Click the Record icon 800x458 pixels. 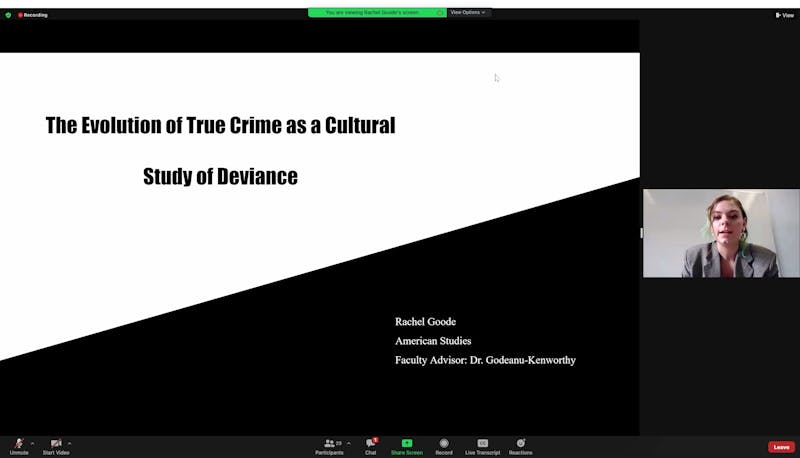click(x=444, y=443)
